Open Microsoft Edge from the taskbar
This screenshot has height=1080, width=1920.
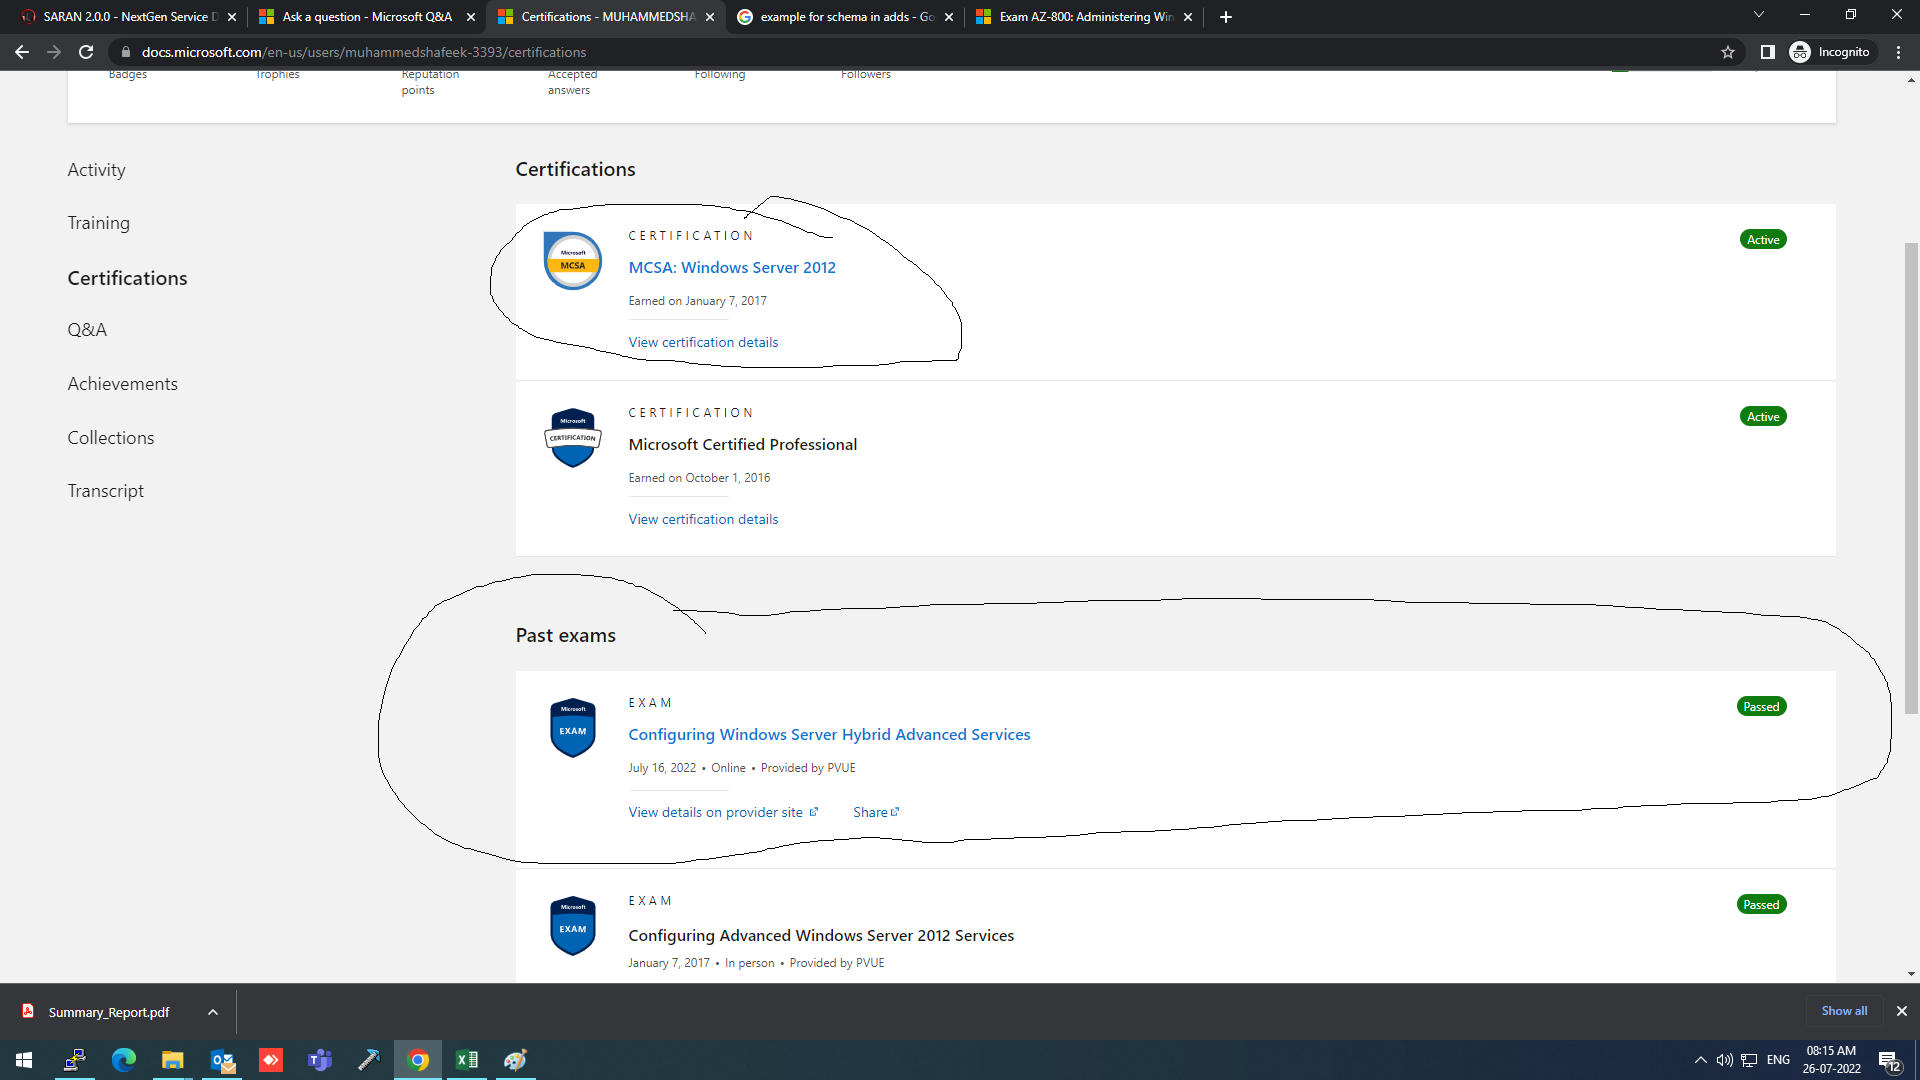[124, 1060]
